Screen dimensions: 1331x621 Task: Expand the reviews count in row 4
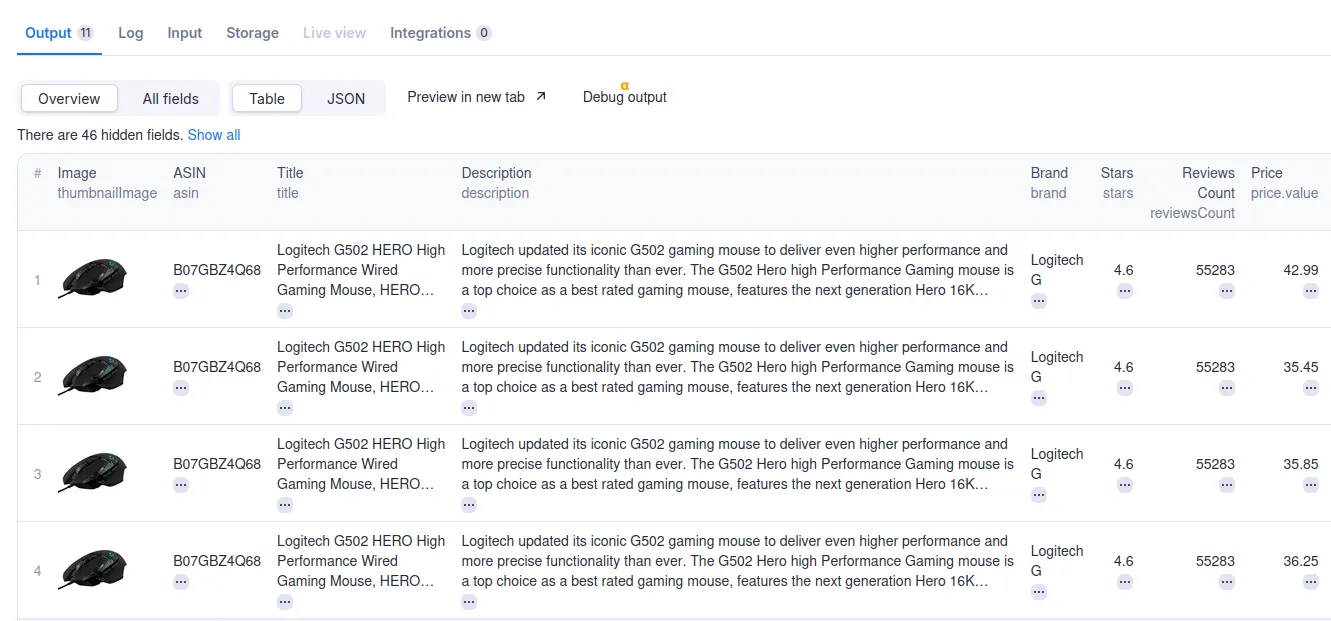pyautogui.click(x=1226, y=582)
